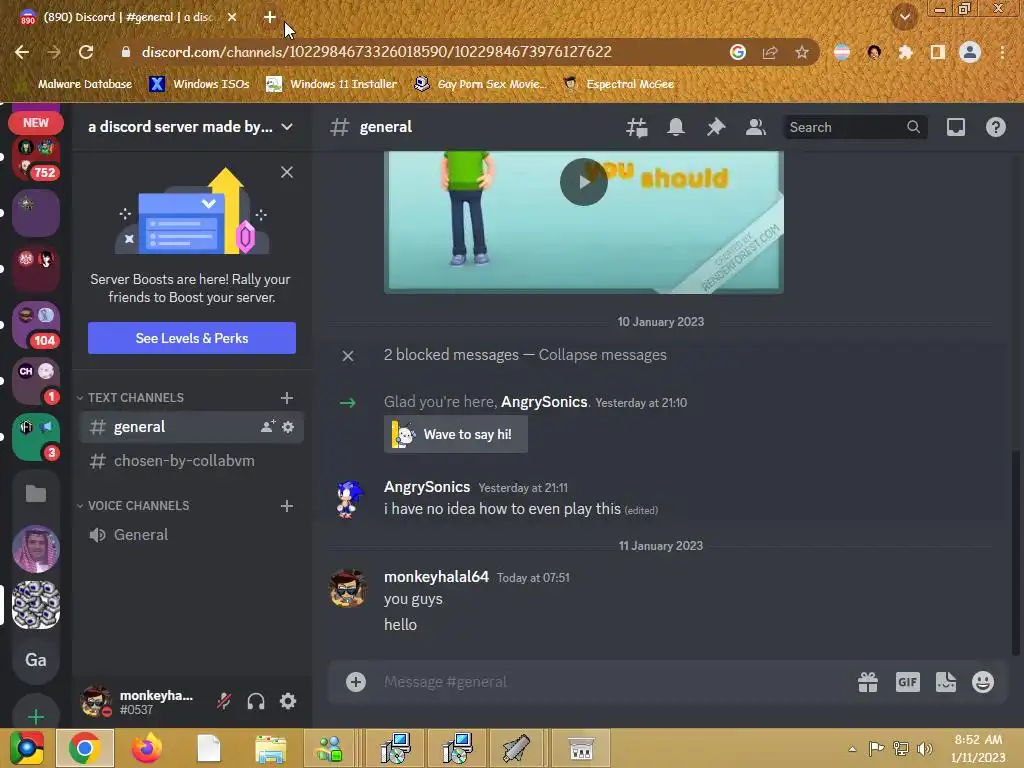Viewport: 1024px width, 768px height.
Task: Select the Ga server icon
Action: (x=36, y=660)
